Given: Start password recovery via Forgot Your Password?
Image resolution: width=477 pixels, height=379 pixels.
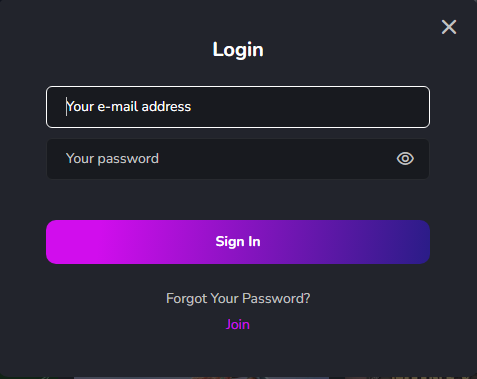Looking at the screenshot, I should 238,299.
